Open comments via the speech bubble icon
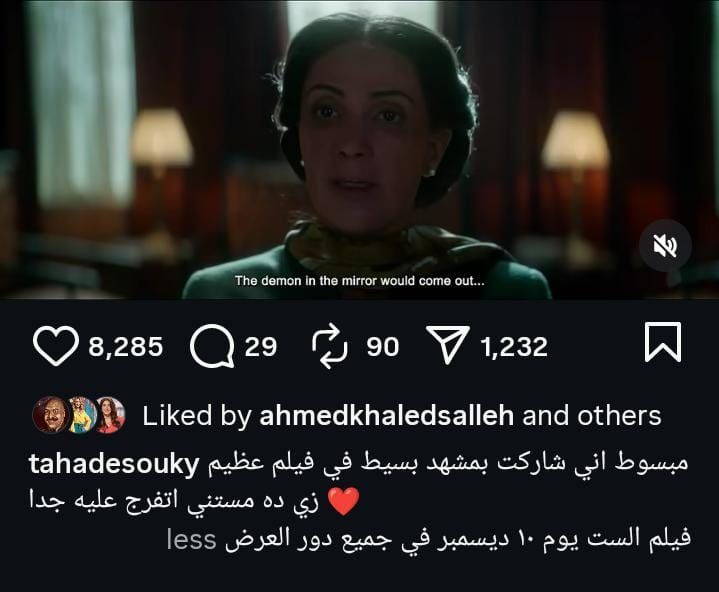The image size is (719, 592). pyautogui.click(x=212, y=346)
